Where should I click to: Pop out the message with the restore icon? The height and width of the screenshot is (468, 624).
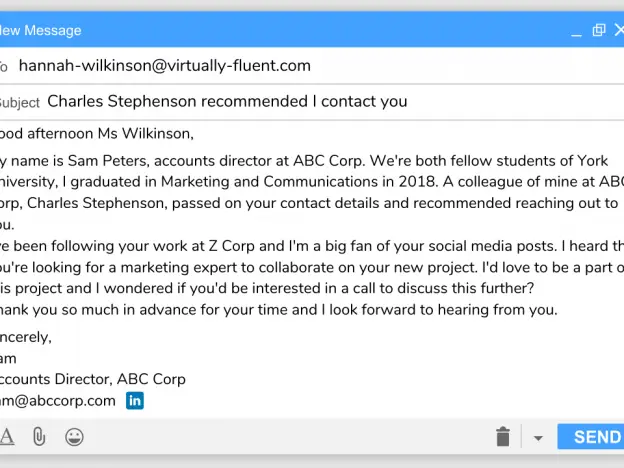[599, 30]
